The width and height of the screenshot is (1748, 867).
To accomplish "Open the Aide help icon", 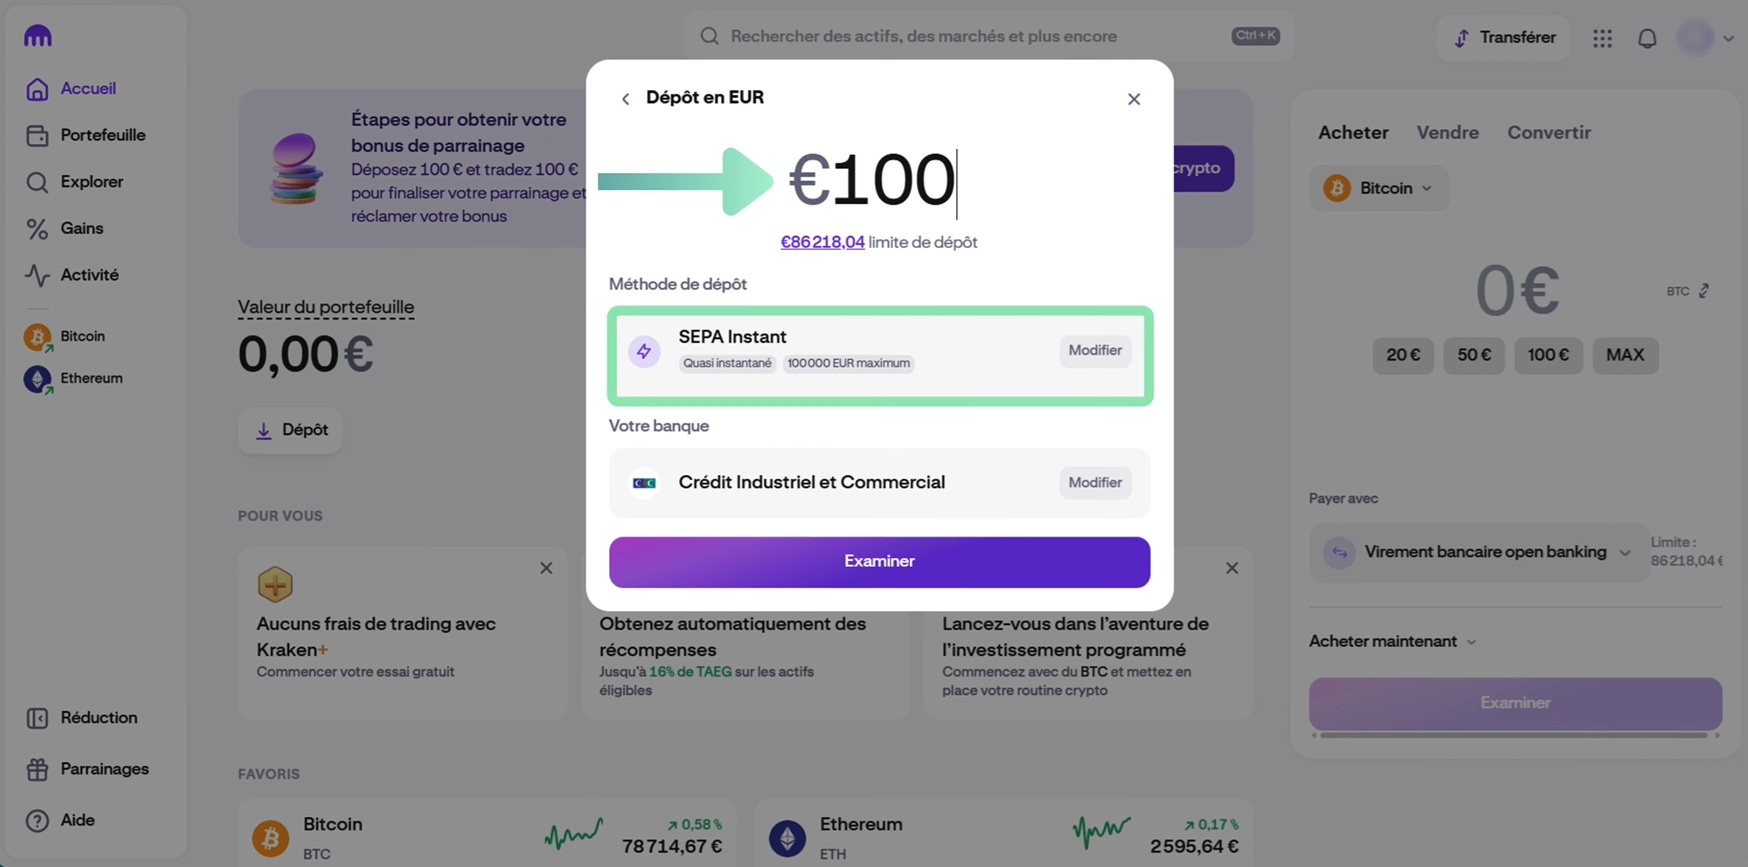I will [37, 819].
